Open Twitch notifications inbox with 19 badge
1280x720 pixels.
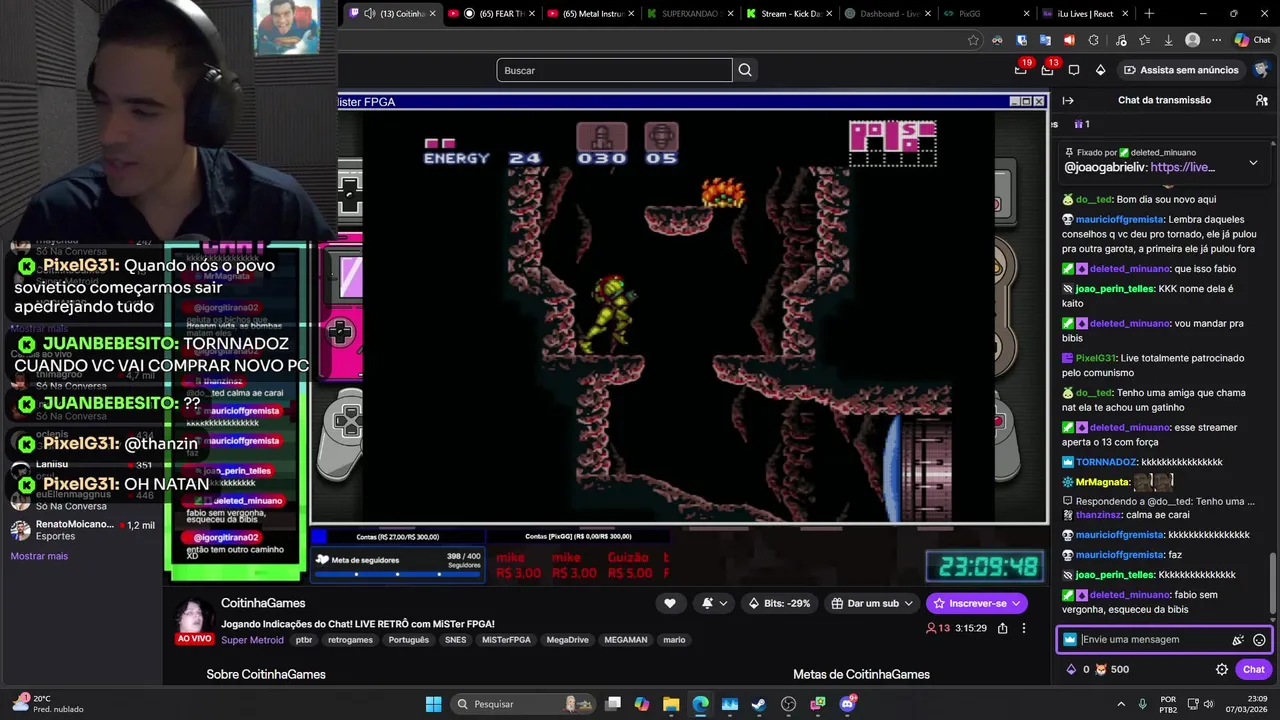click(1021, 70)
